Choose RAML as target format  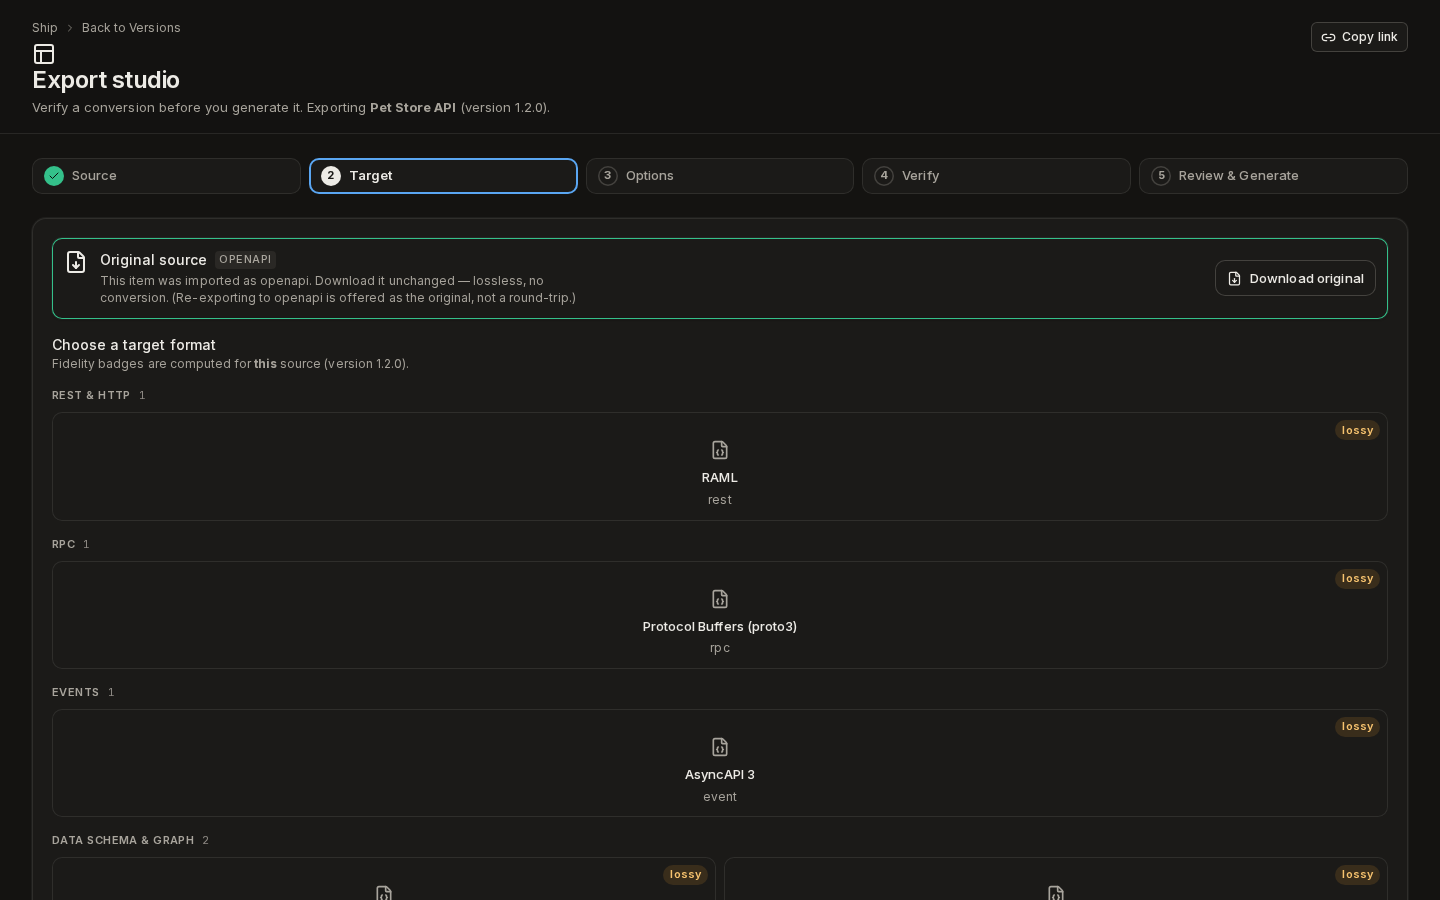point(720,467)
